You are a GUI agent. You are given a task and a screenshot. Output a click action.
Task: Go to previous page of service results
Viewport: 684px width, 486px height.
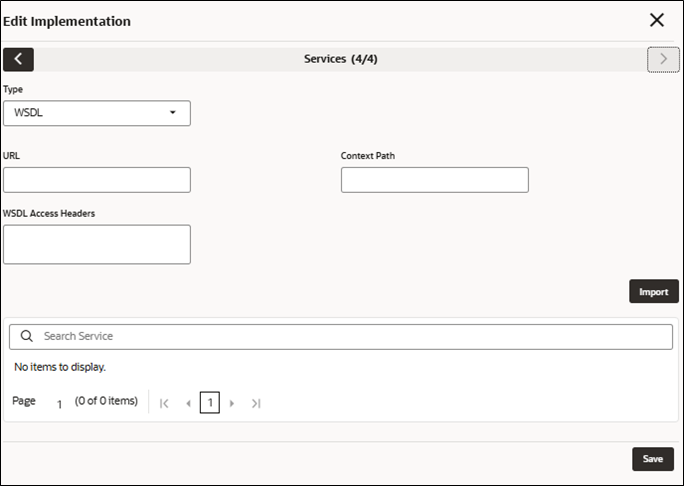coord(188,403)
